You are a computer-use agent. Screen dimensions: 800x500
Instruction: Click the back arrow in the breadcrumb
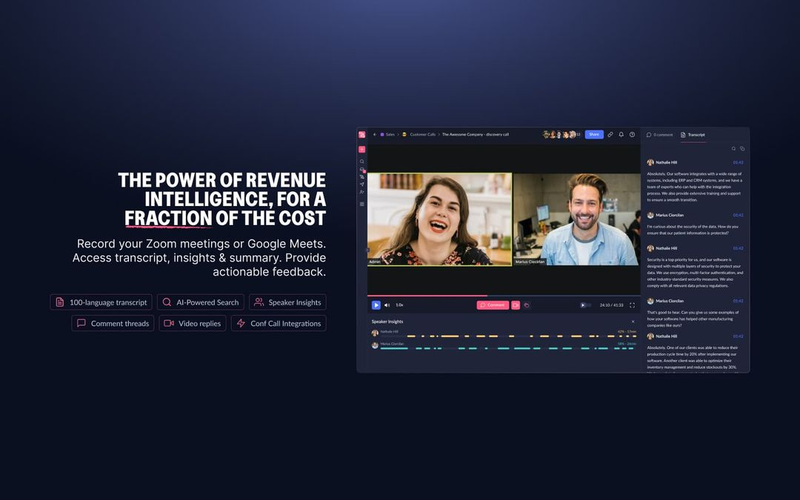pos(374,135)
